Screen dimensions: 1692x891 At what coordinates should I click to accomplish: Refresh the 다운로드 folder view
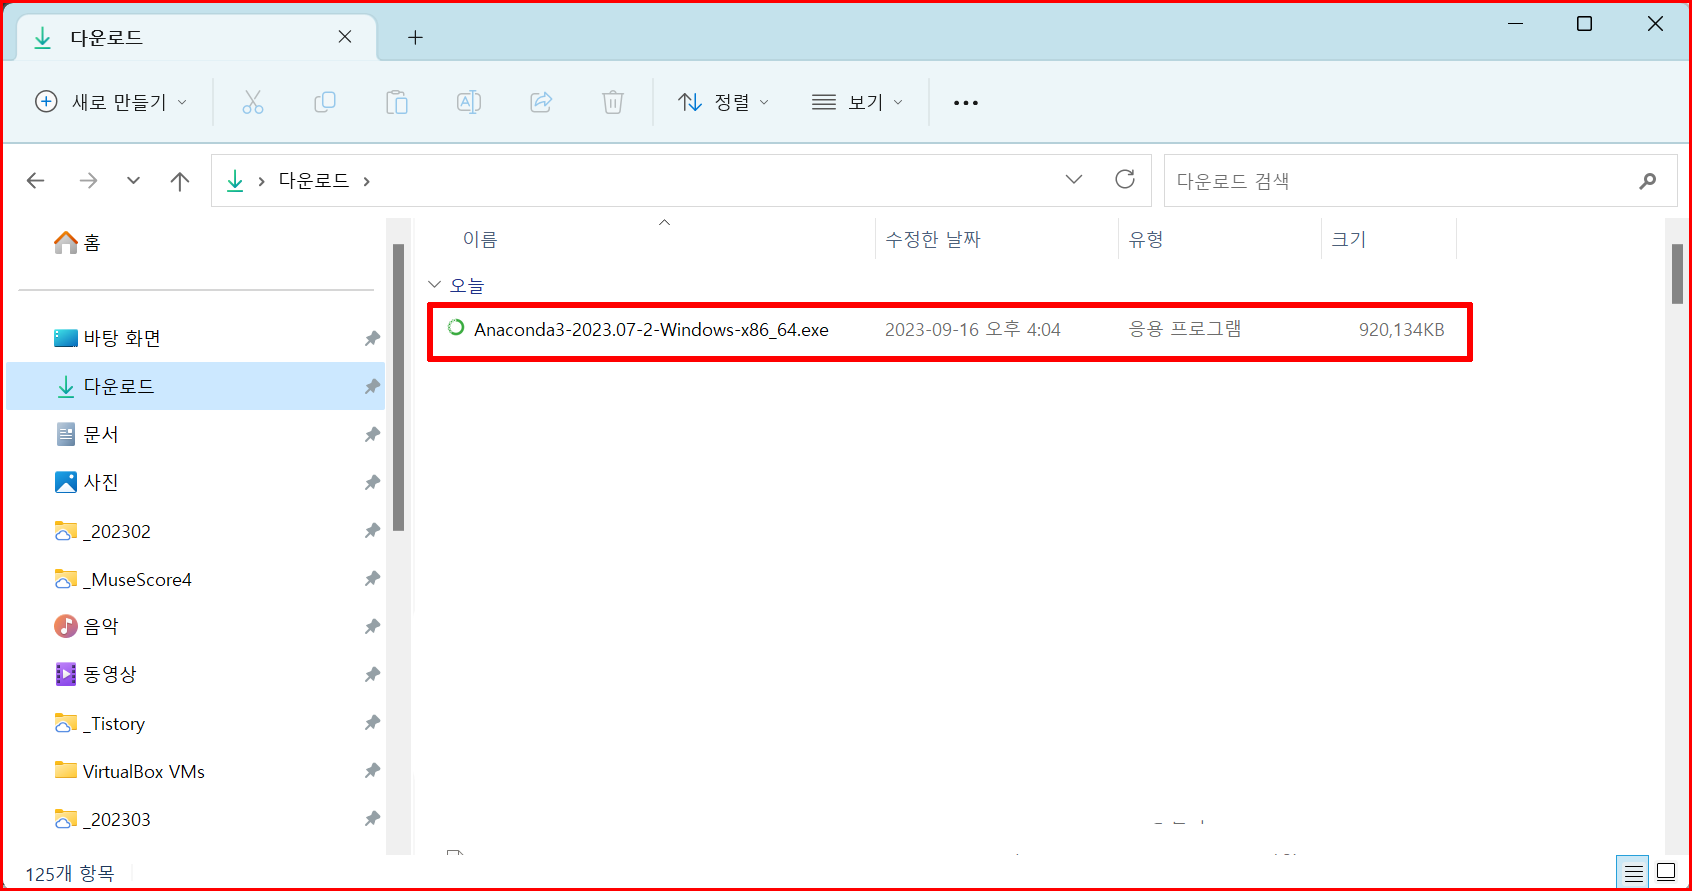[1125, 179]
